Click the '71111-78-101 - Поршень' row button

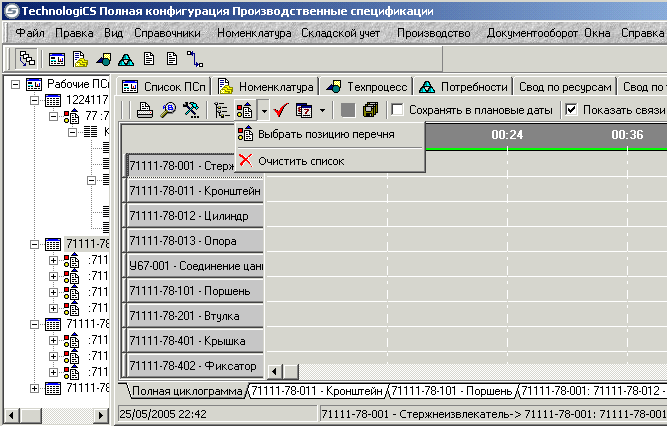[195, 291]
